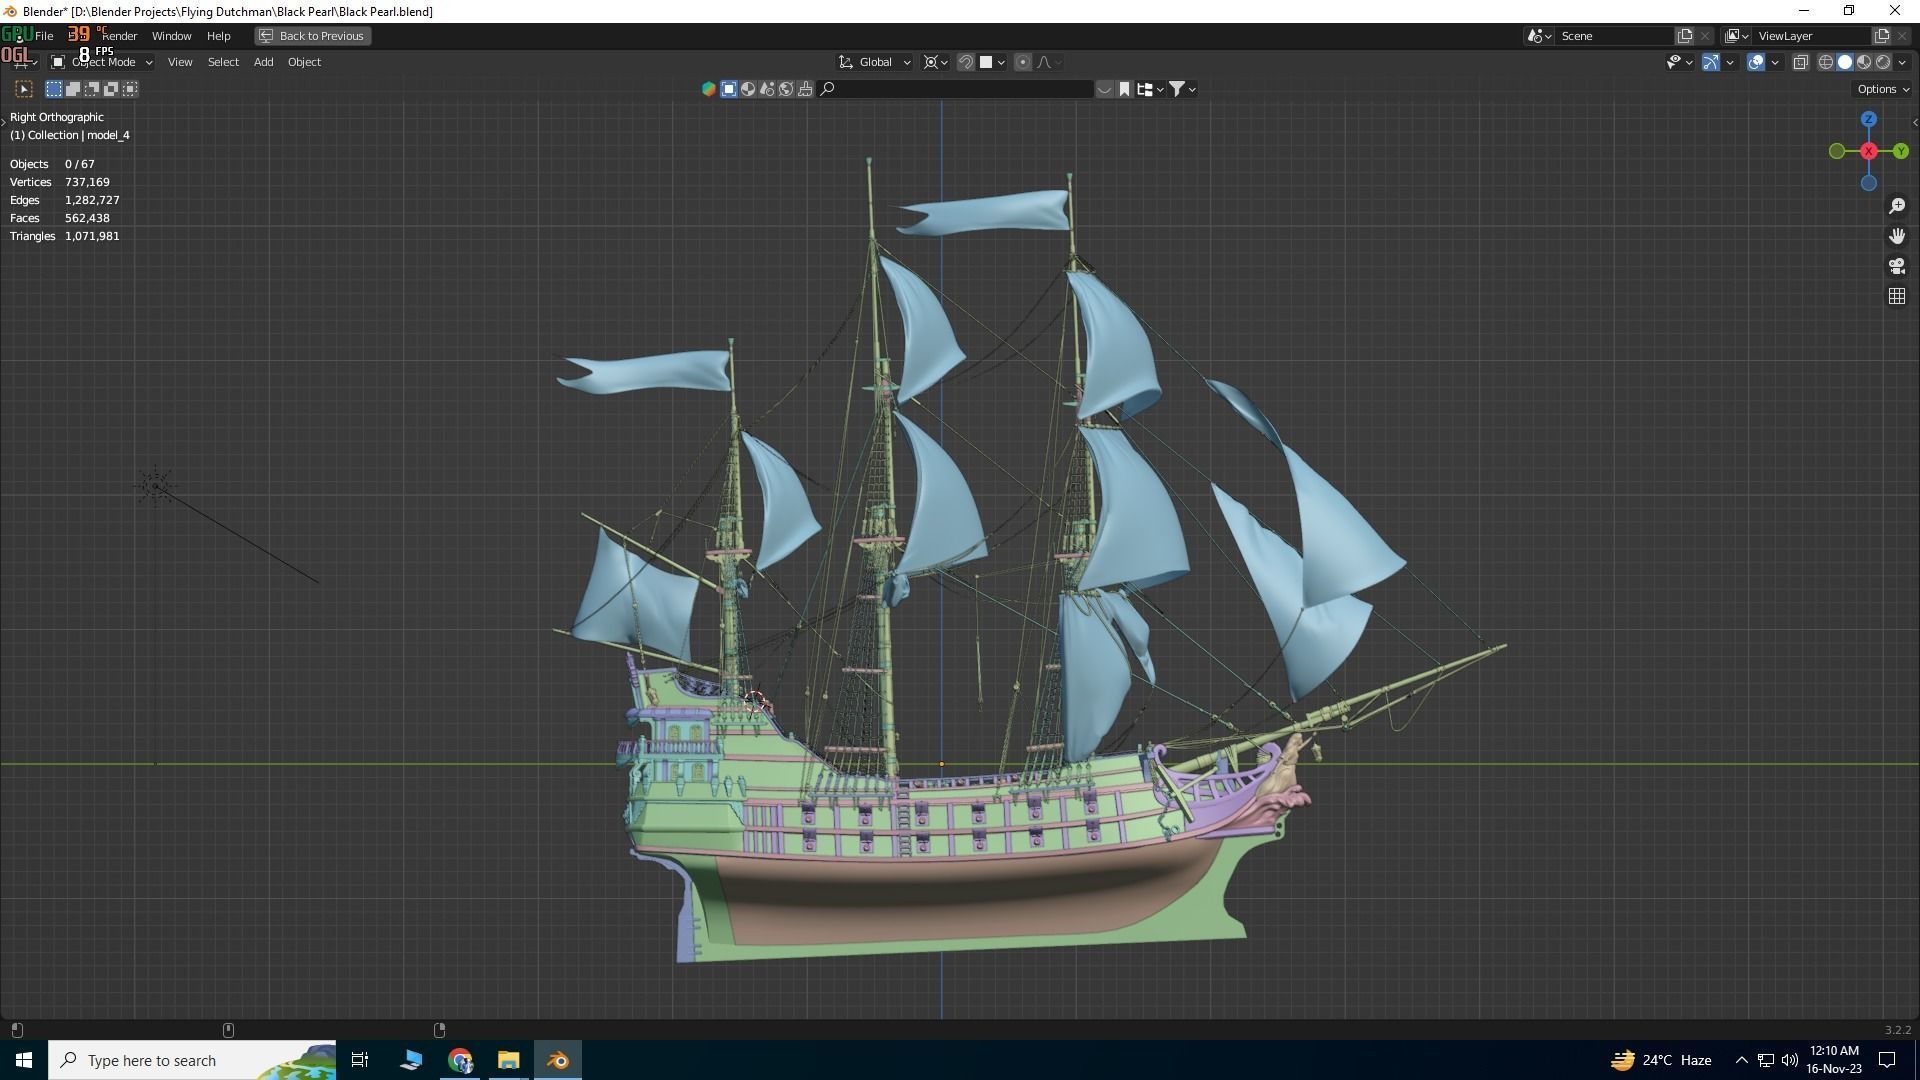Screen dimensions: 1920x1080
Task: Choose the Extend existing selection mode
Action: 73,89
